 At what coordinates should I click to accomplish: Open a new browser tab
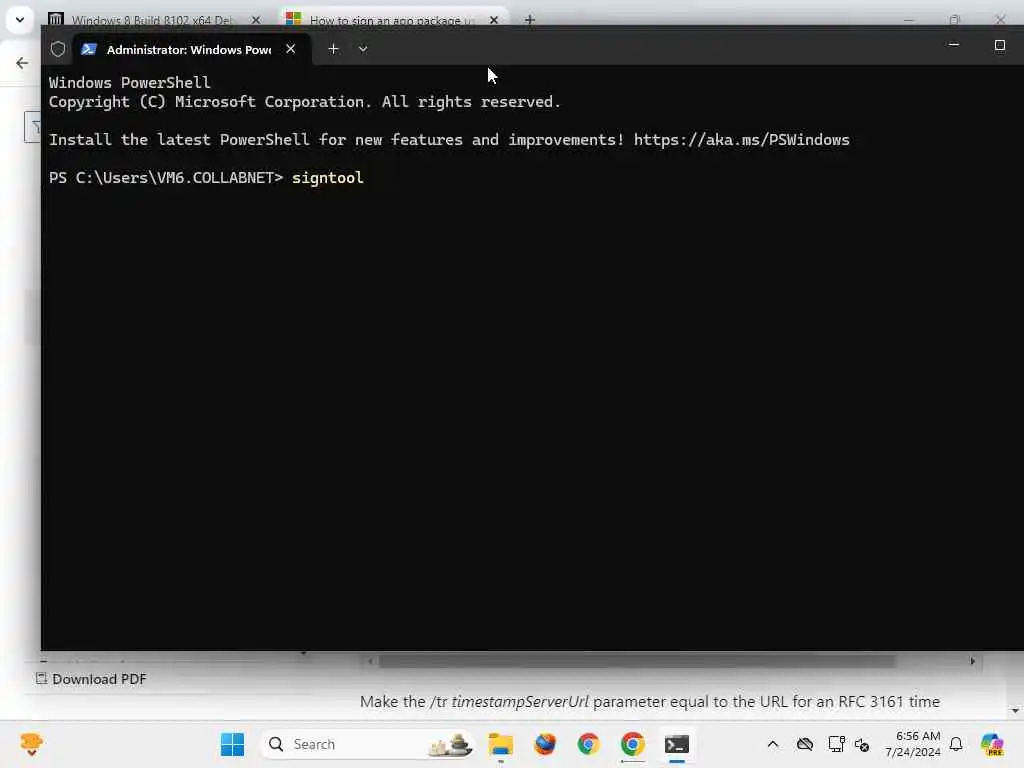coord(530,20)
